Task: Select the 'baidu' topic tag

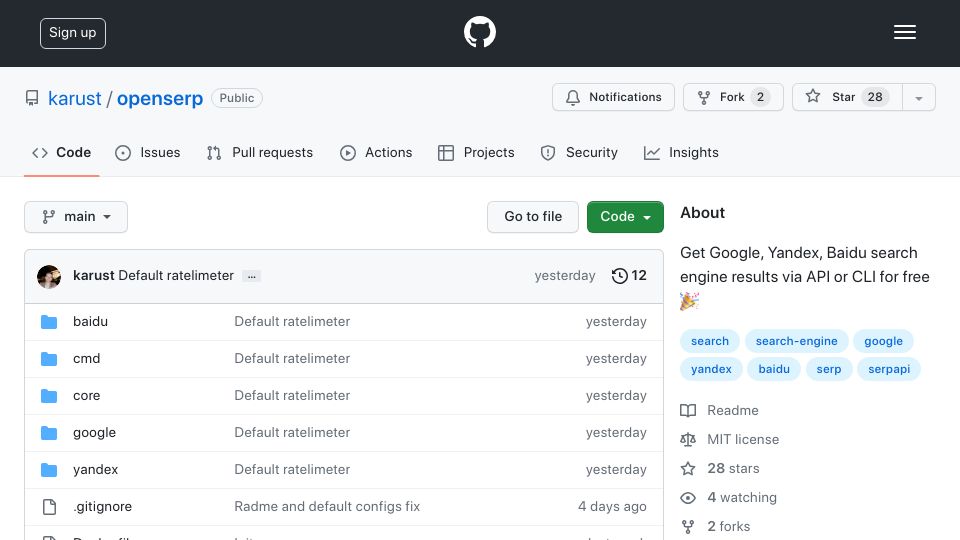Action: pos(774,369)
